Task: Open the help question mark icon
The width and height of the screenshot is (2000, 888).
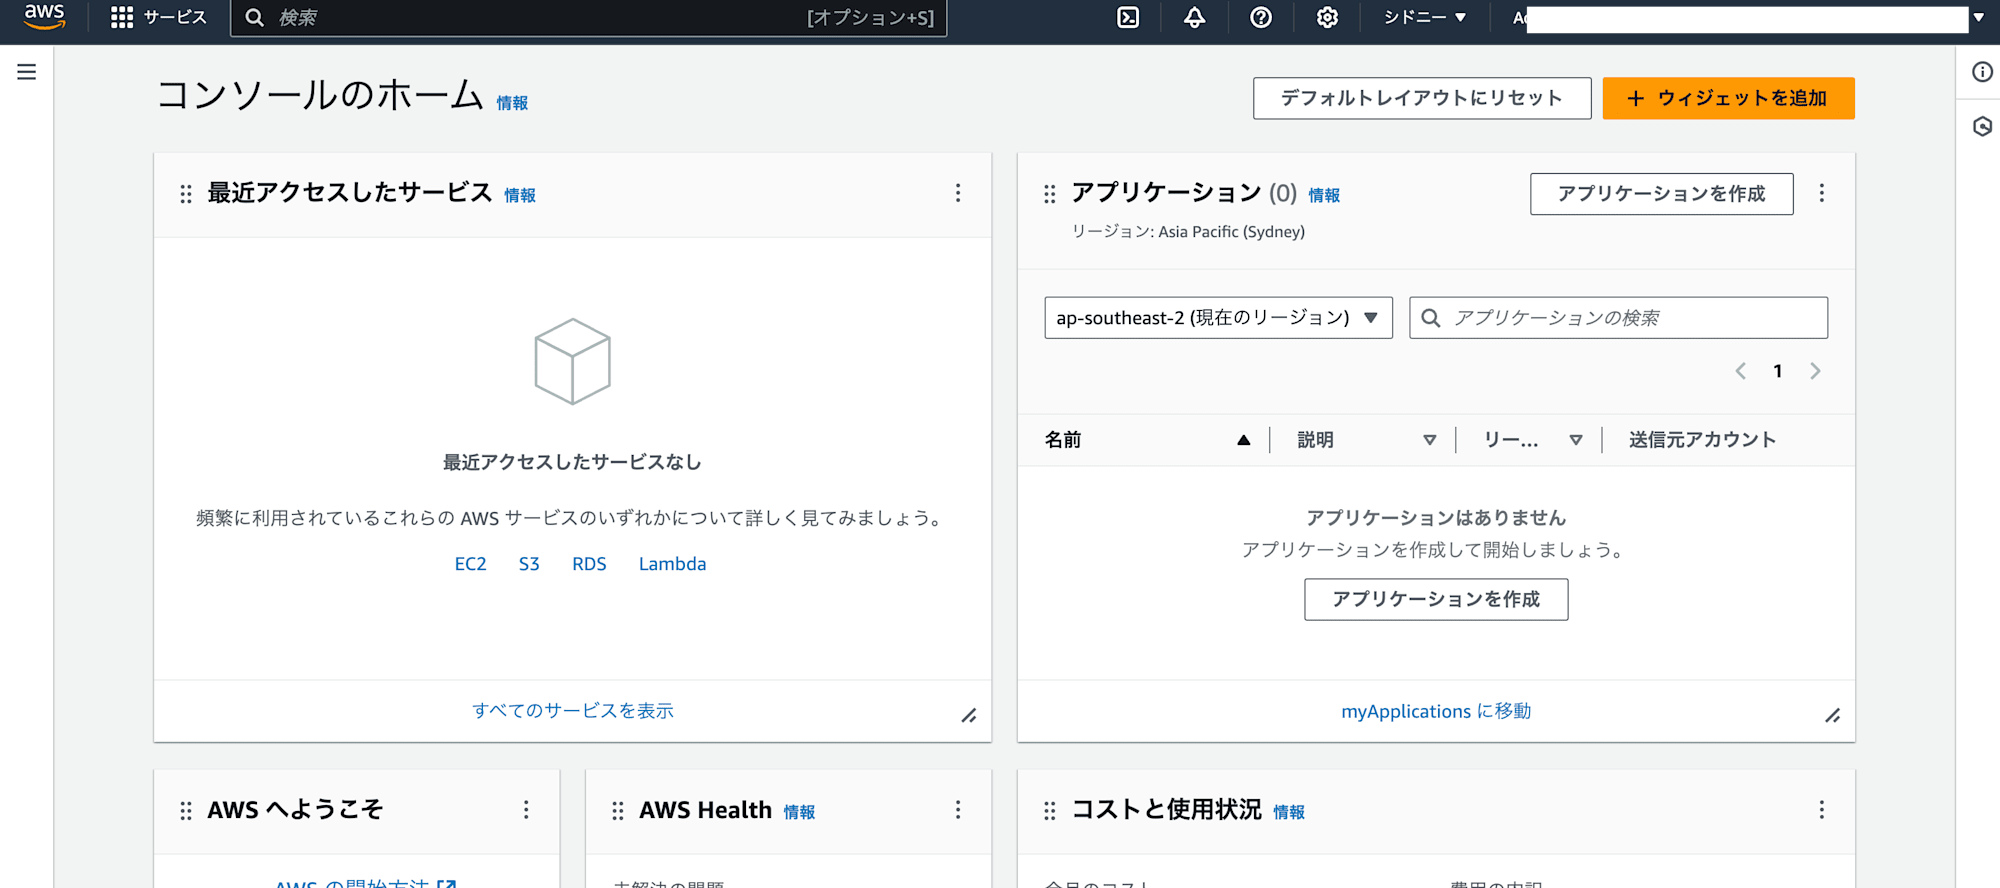Action: pyautogui.click(x=1261, y=17)
